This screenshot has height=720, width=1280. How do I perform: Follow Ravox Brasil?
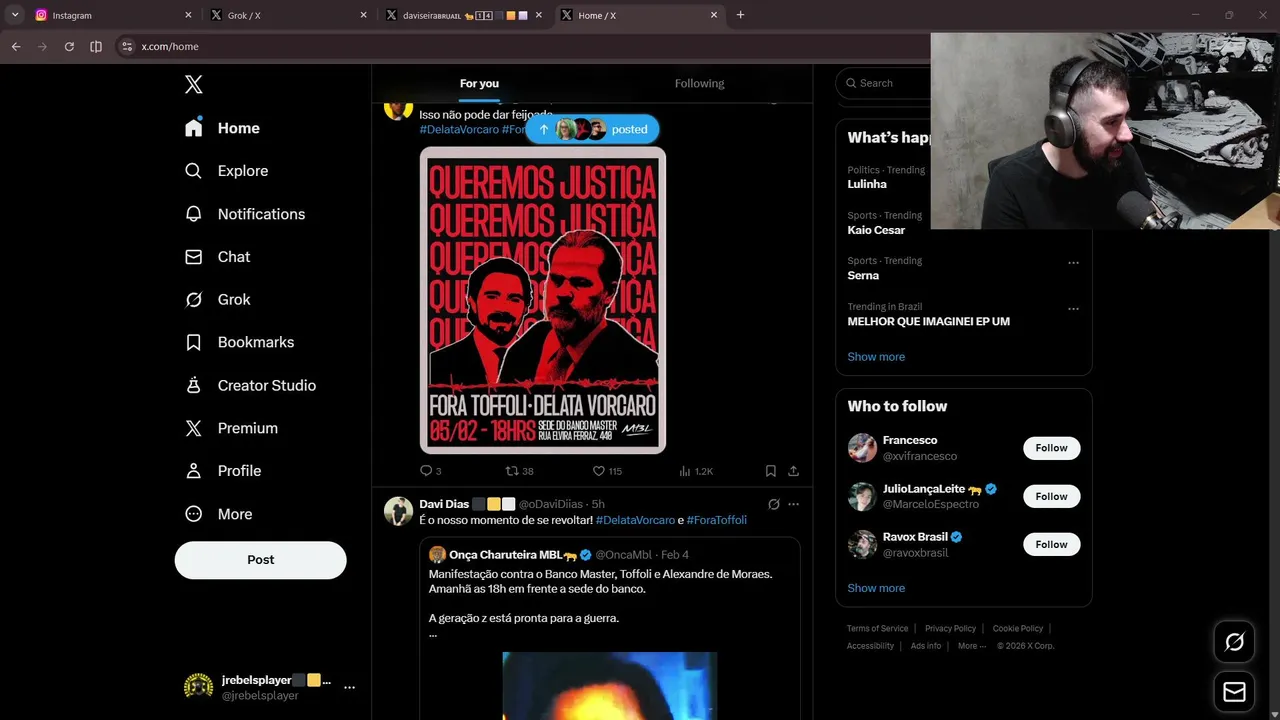1051,544
